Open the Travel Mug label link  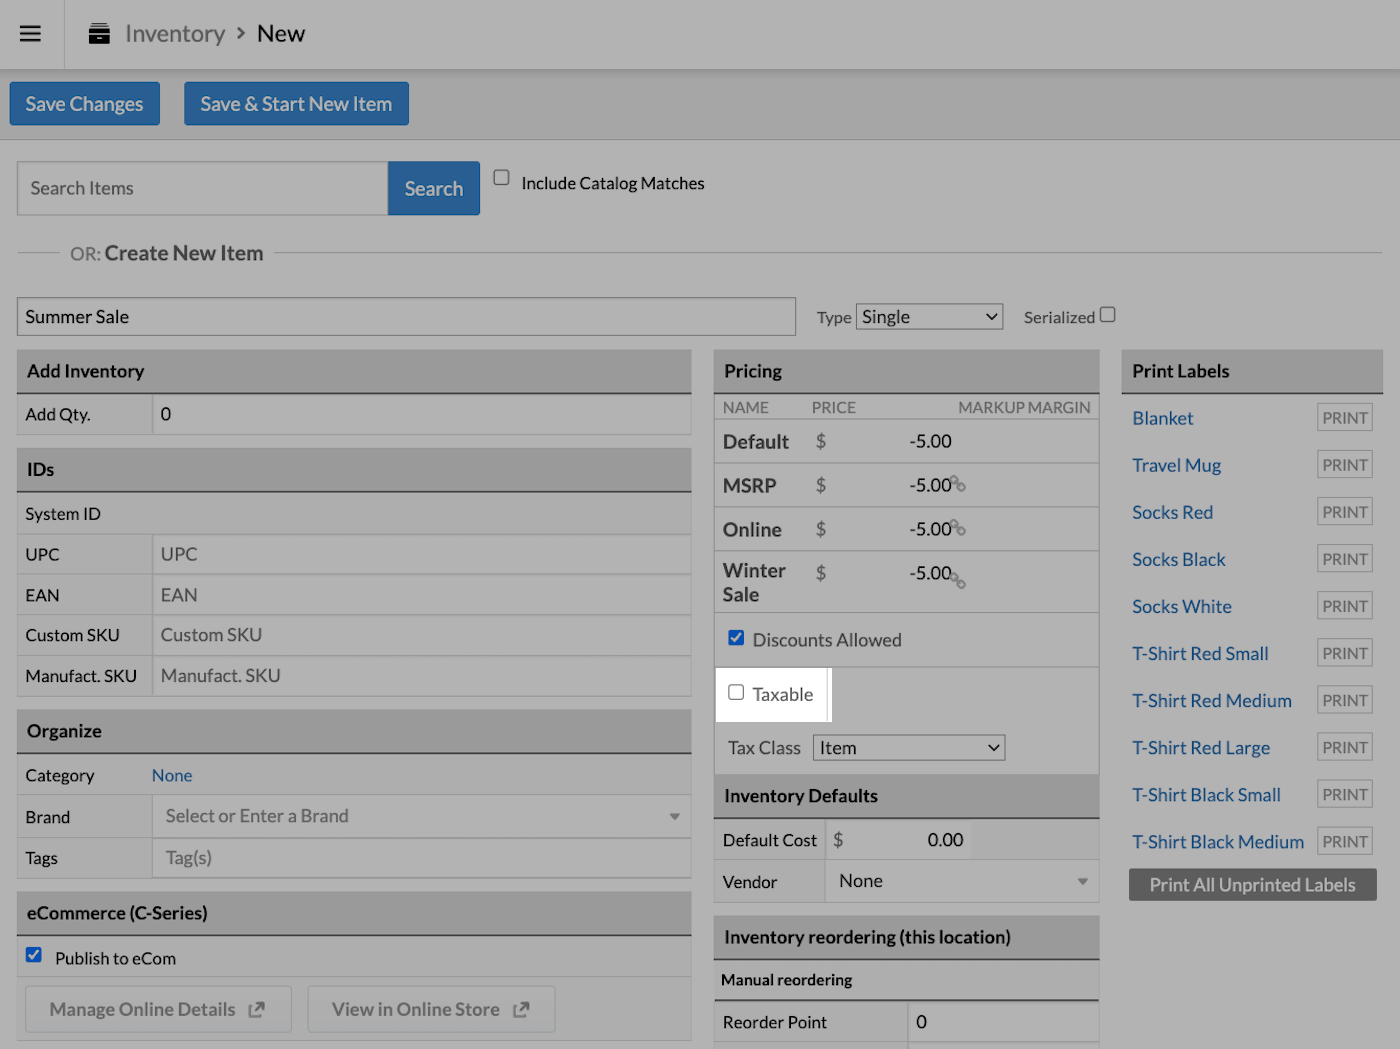[1177, 466]
